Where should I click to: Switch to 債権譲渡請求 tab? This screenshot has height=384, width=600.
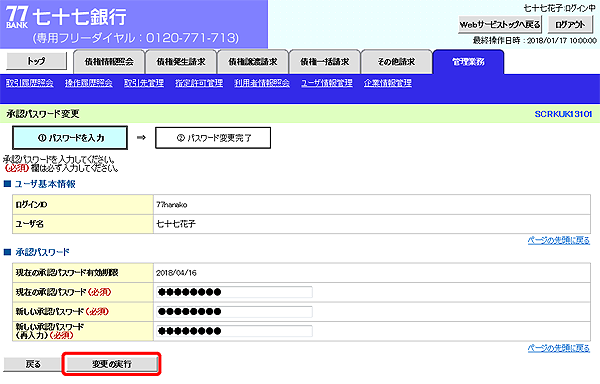pos(253,62)
